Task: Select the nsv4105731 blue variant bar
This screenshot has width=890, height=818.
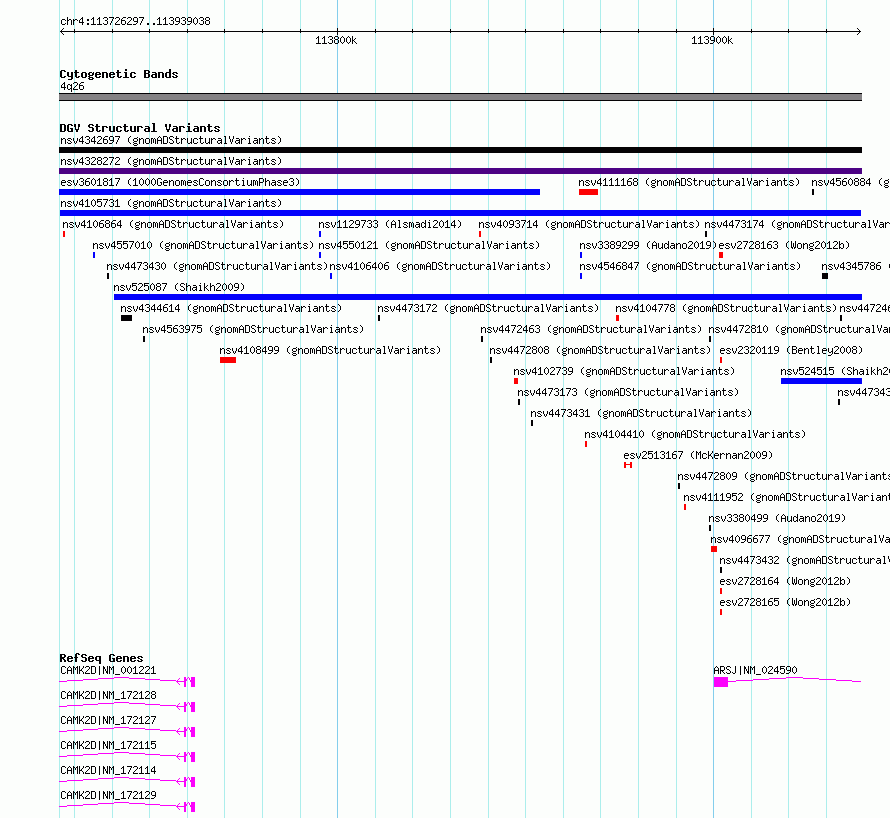Action: pyautogui.click(x=460, y=213)
